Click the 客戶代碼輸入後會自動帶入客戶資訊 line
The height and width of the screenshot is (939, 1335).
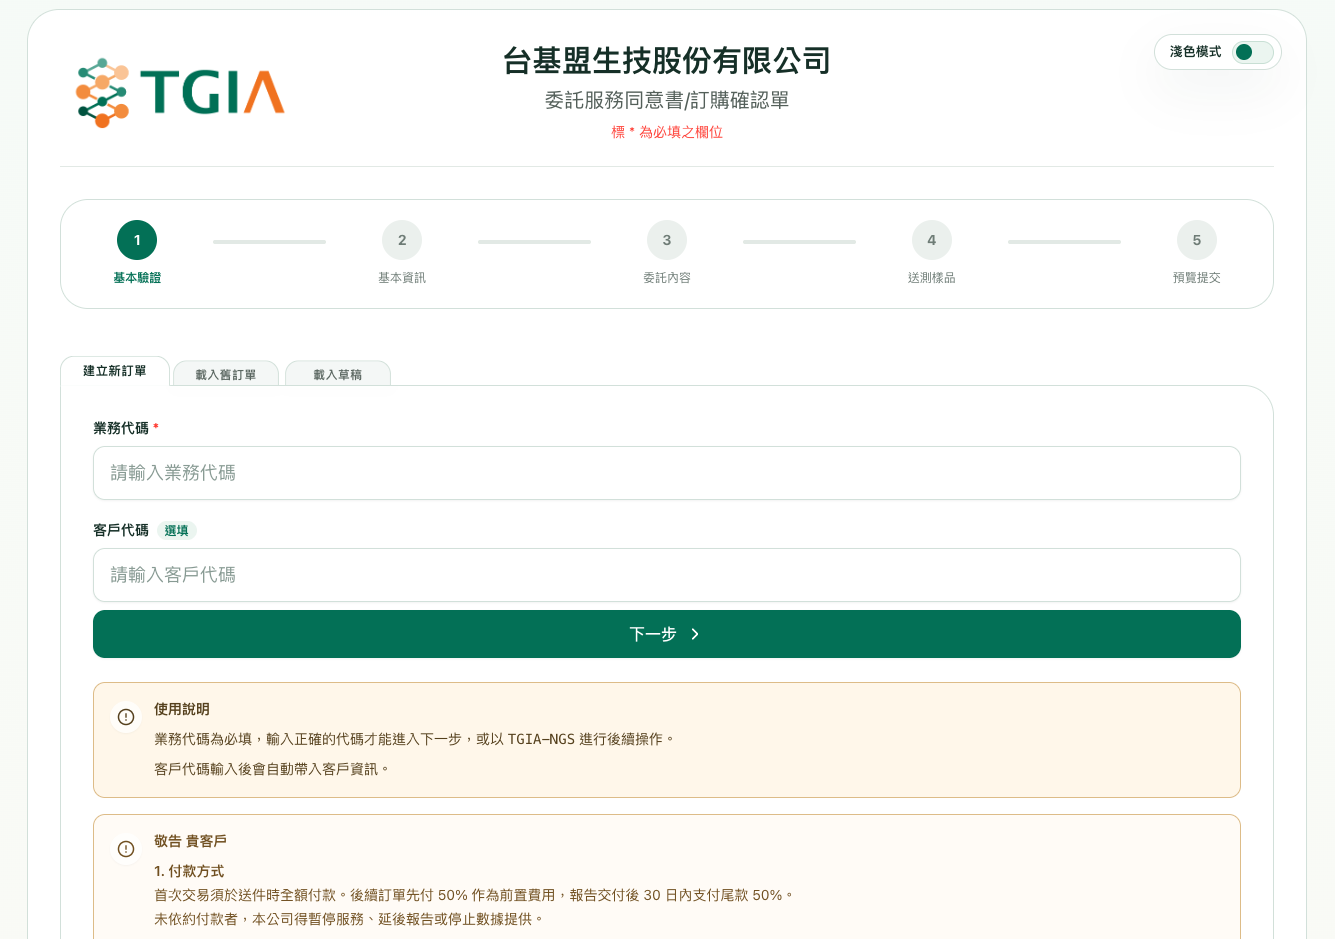(271, 769)
